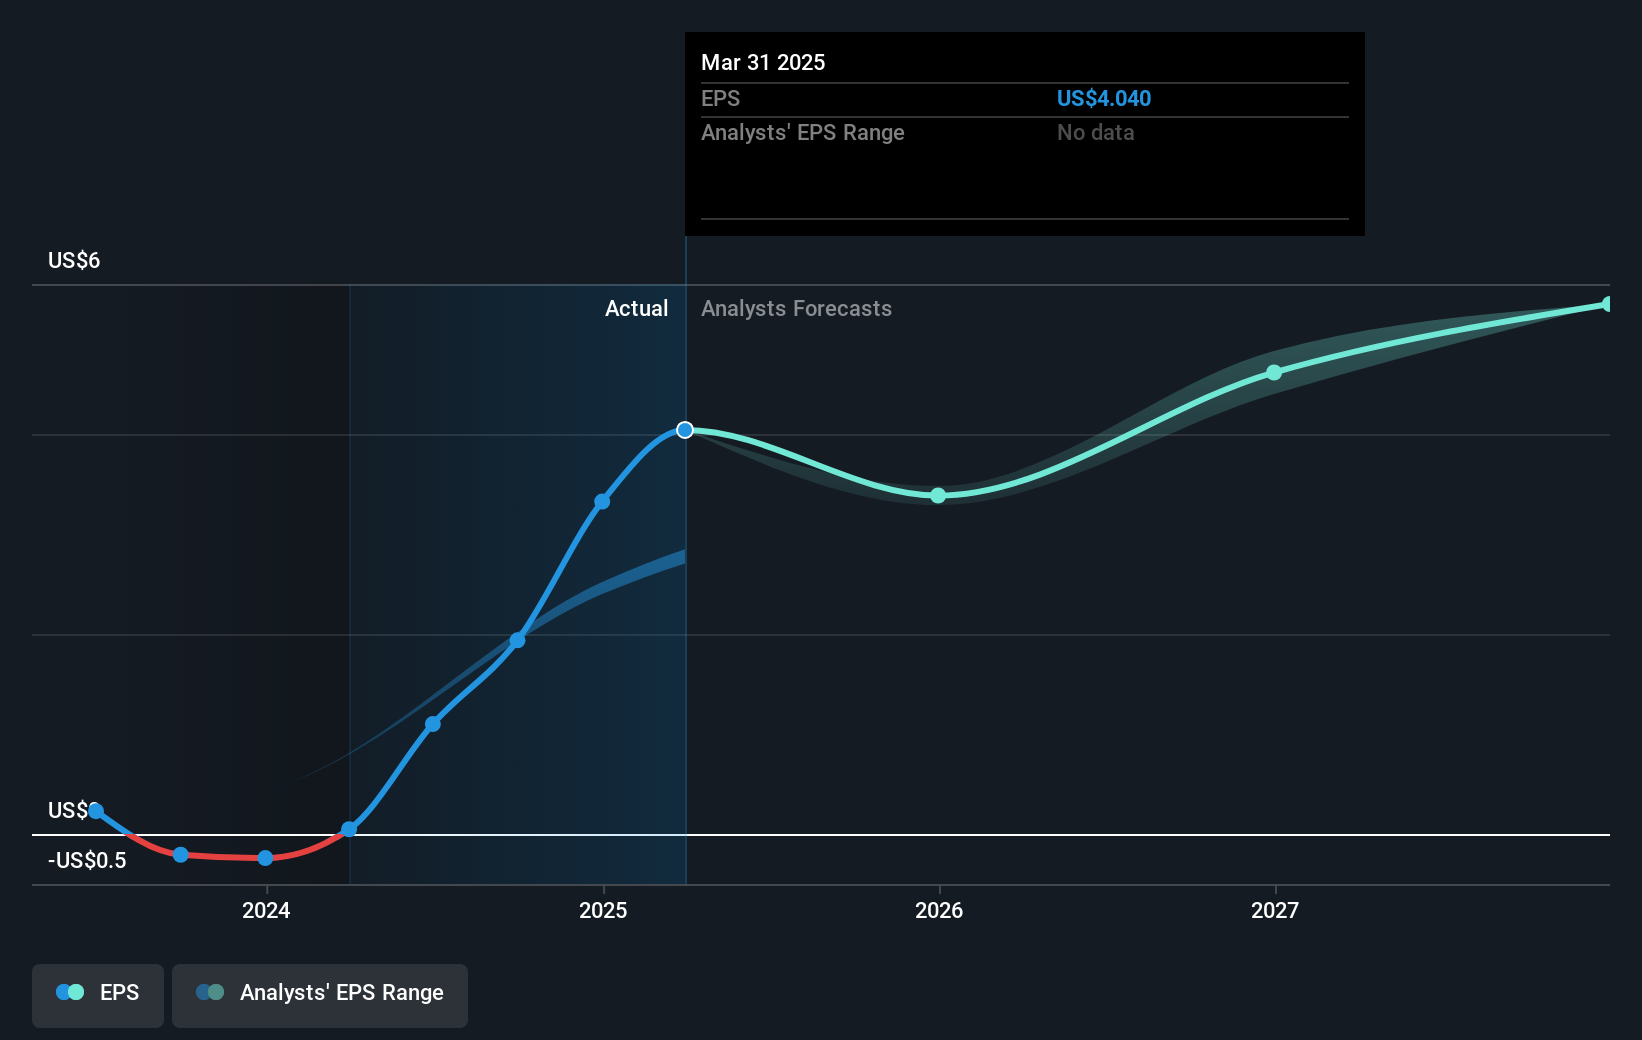Screen dimensions: 1642x1040
Task: Click the 2027 x-axis label
Action: pyautogui.click(x=1275, y=910)
